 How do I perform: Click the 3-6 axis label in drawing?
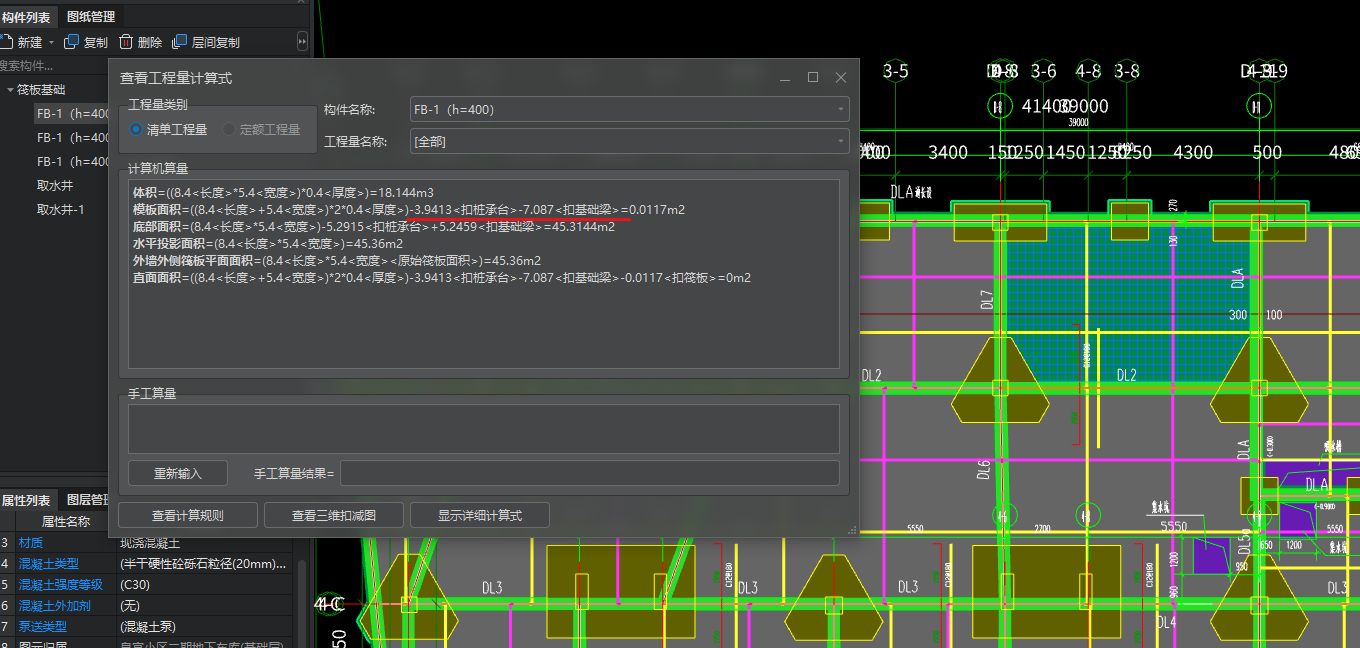1044,71
